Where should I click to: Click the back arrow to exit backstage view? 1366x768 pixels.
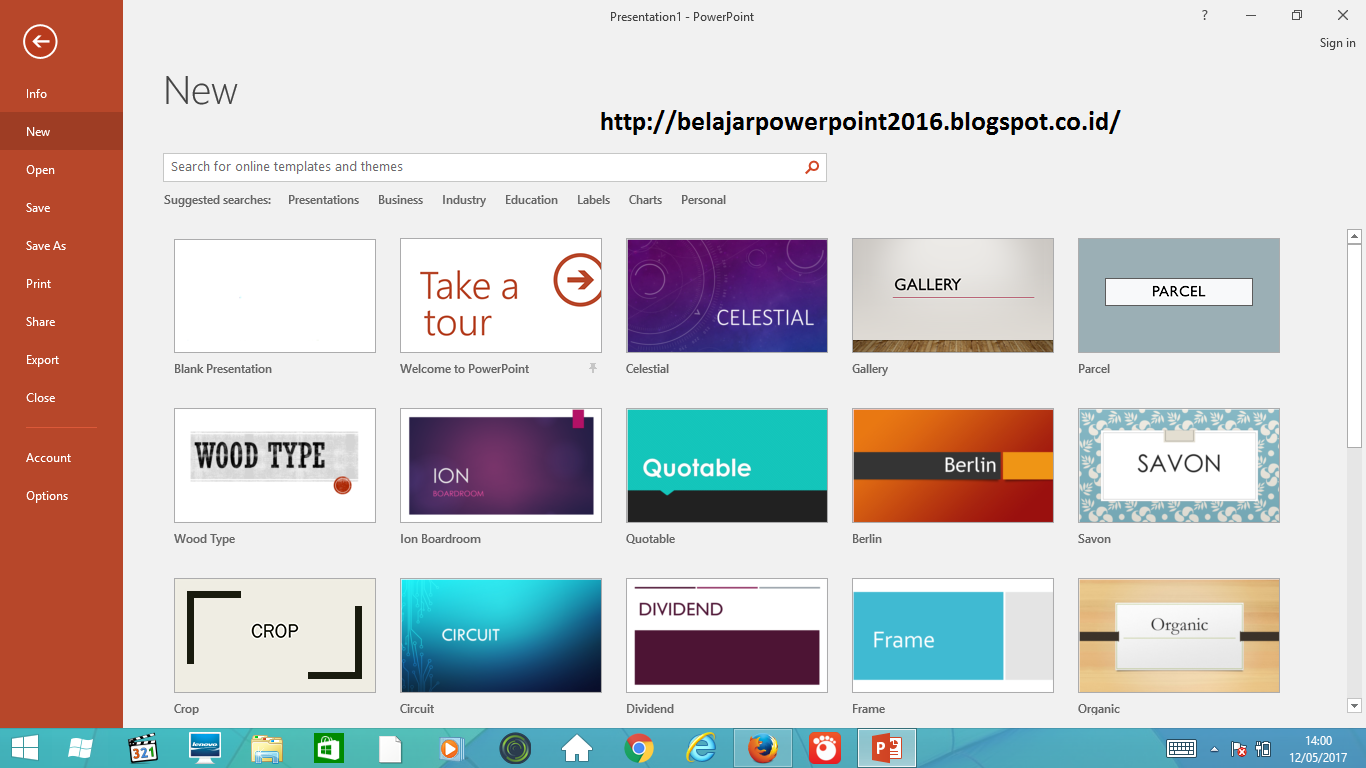tap(40, 42)
